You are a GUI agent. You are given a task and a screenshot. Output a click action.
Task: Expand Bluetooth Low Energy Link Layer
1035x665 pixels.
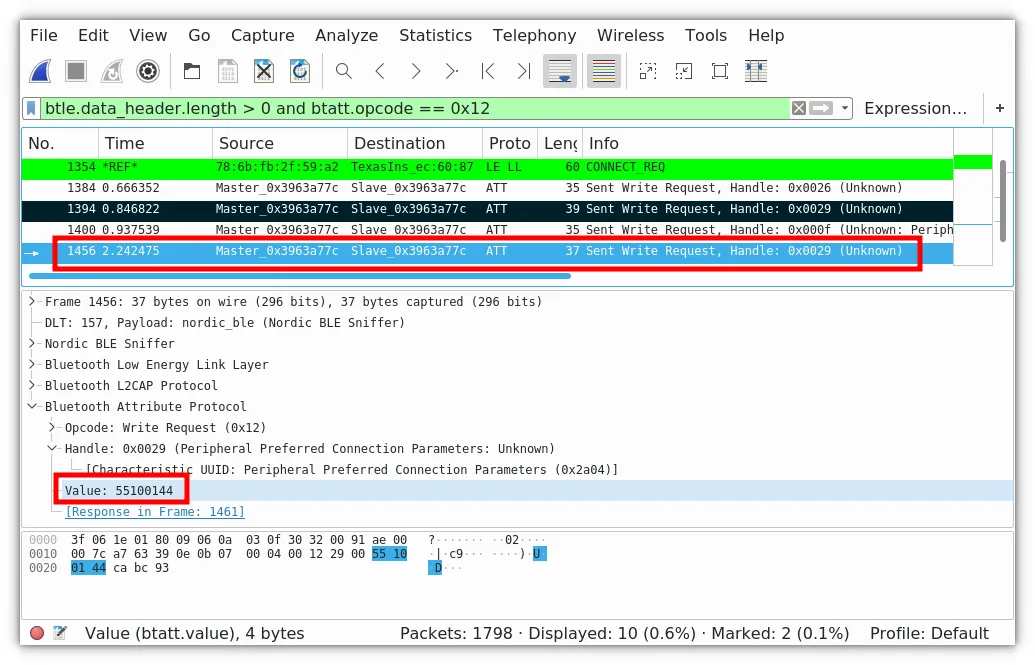pos(32,365)
